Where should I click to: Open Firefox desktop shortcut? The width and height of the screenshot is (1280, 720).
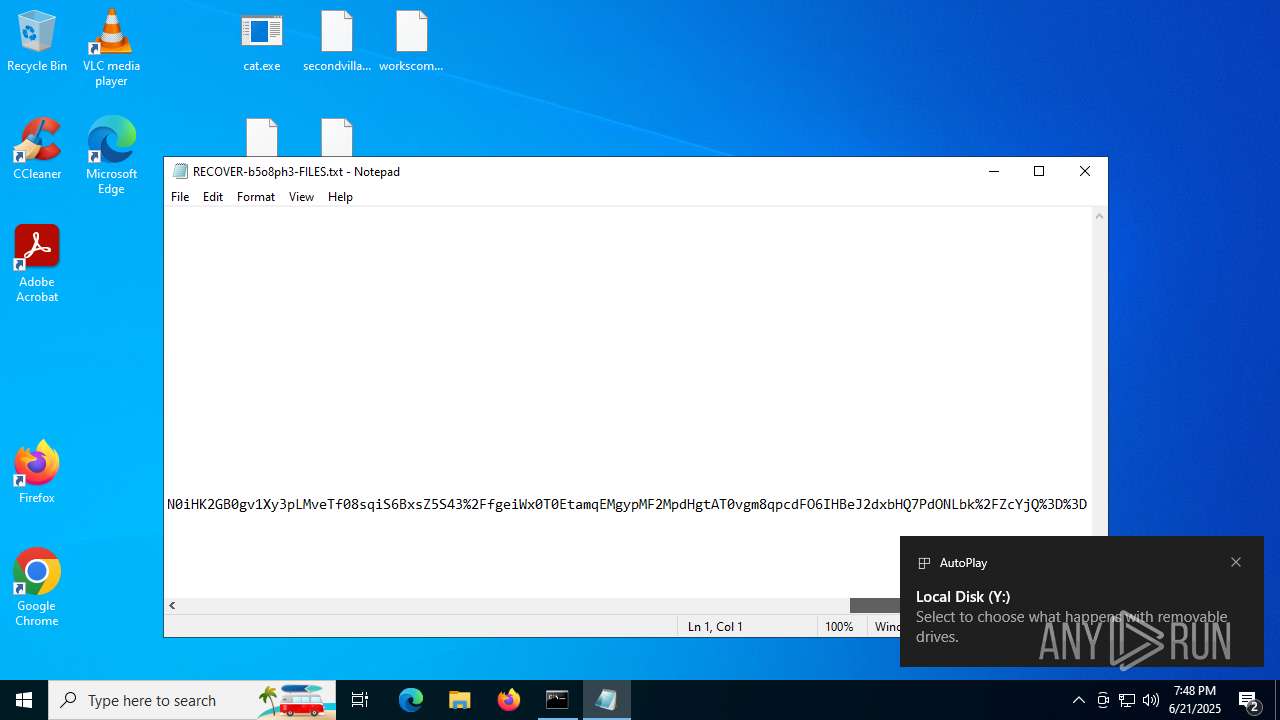pyautogui.click(x=37, y=472)
